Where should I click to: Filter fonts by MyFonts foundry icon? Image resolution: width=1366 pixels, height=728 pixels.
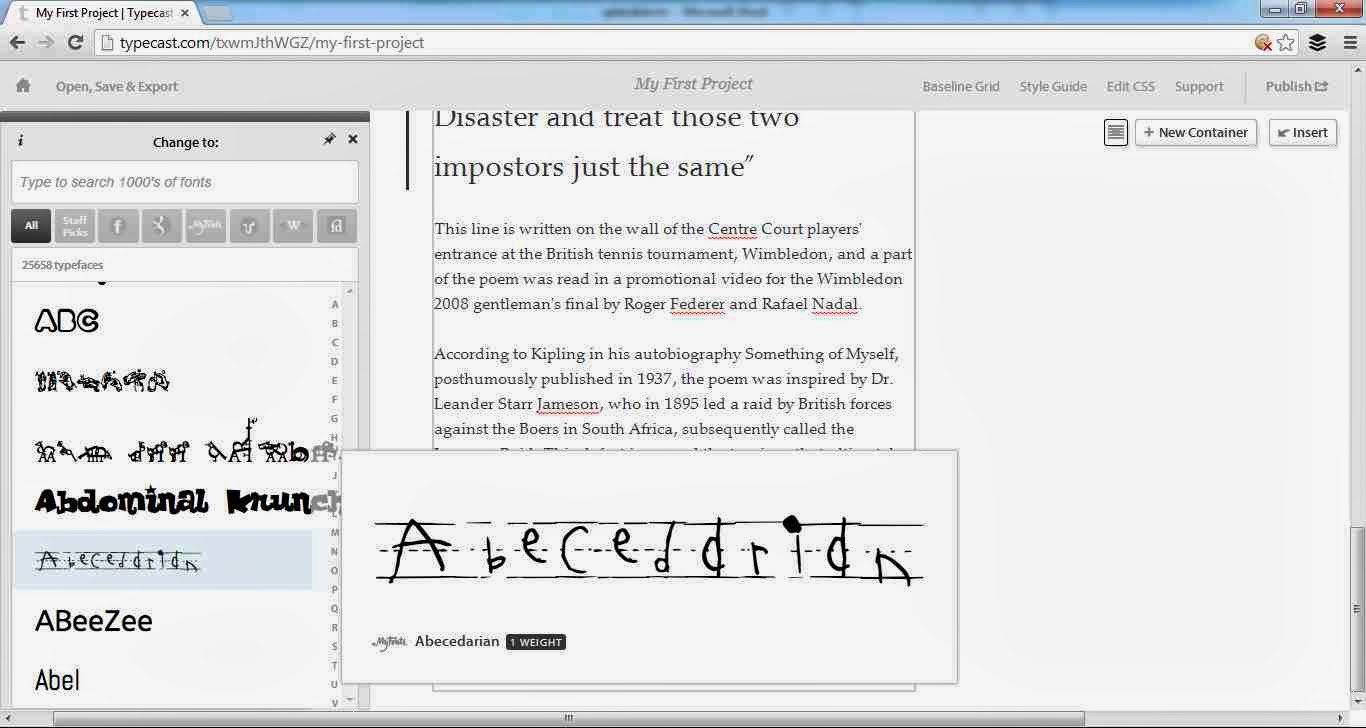point(205,226)
